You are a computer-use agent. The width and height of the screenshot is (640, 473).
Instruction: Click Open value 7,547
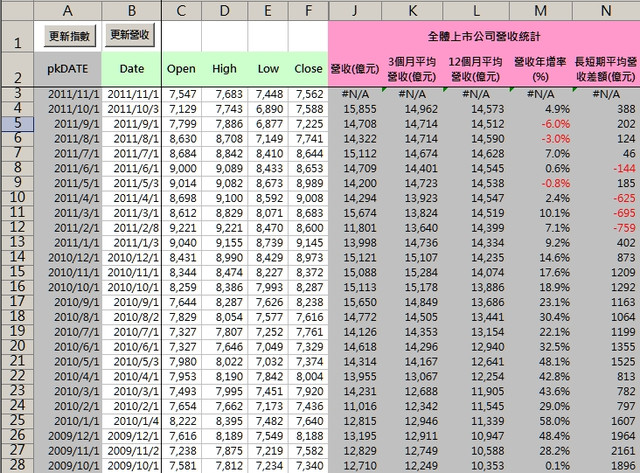(x=181, y=94)
